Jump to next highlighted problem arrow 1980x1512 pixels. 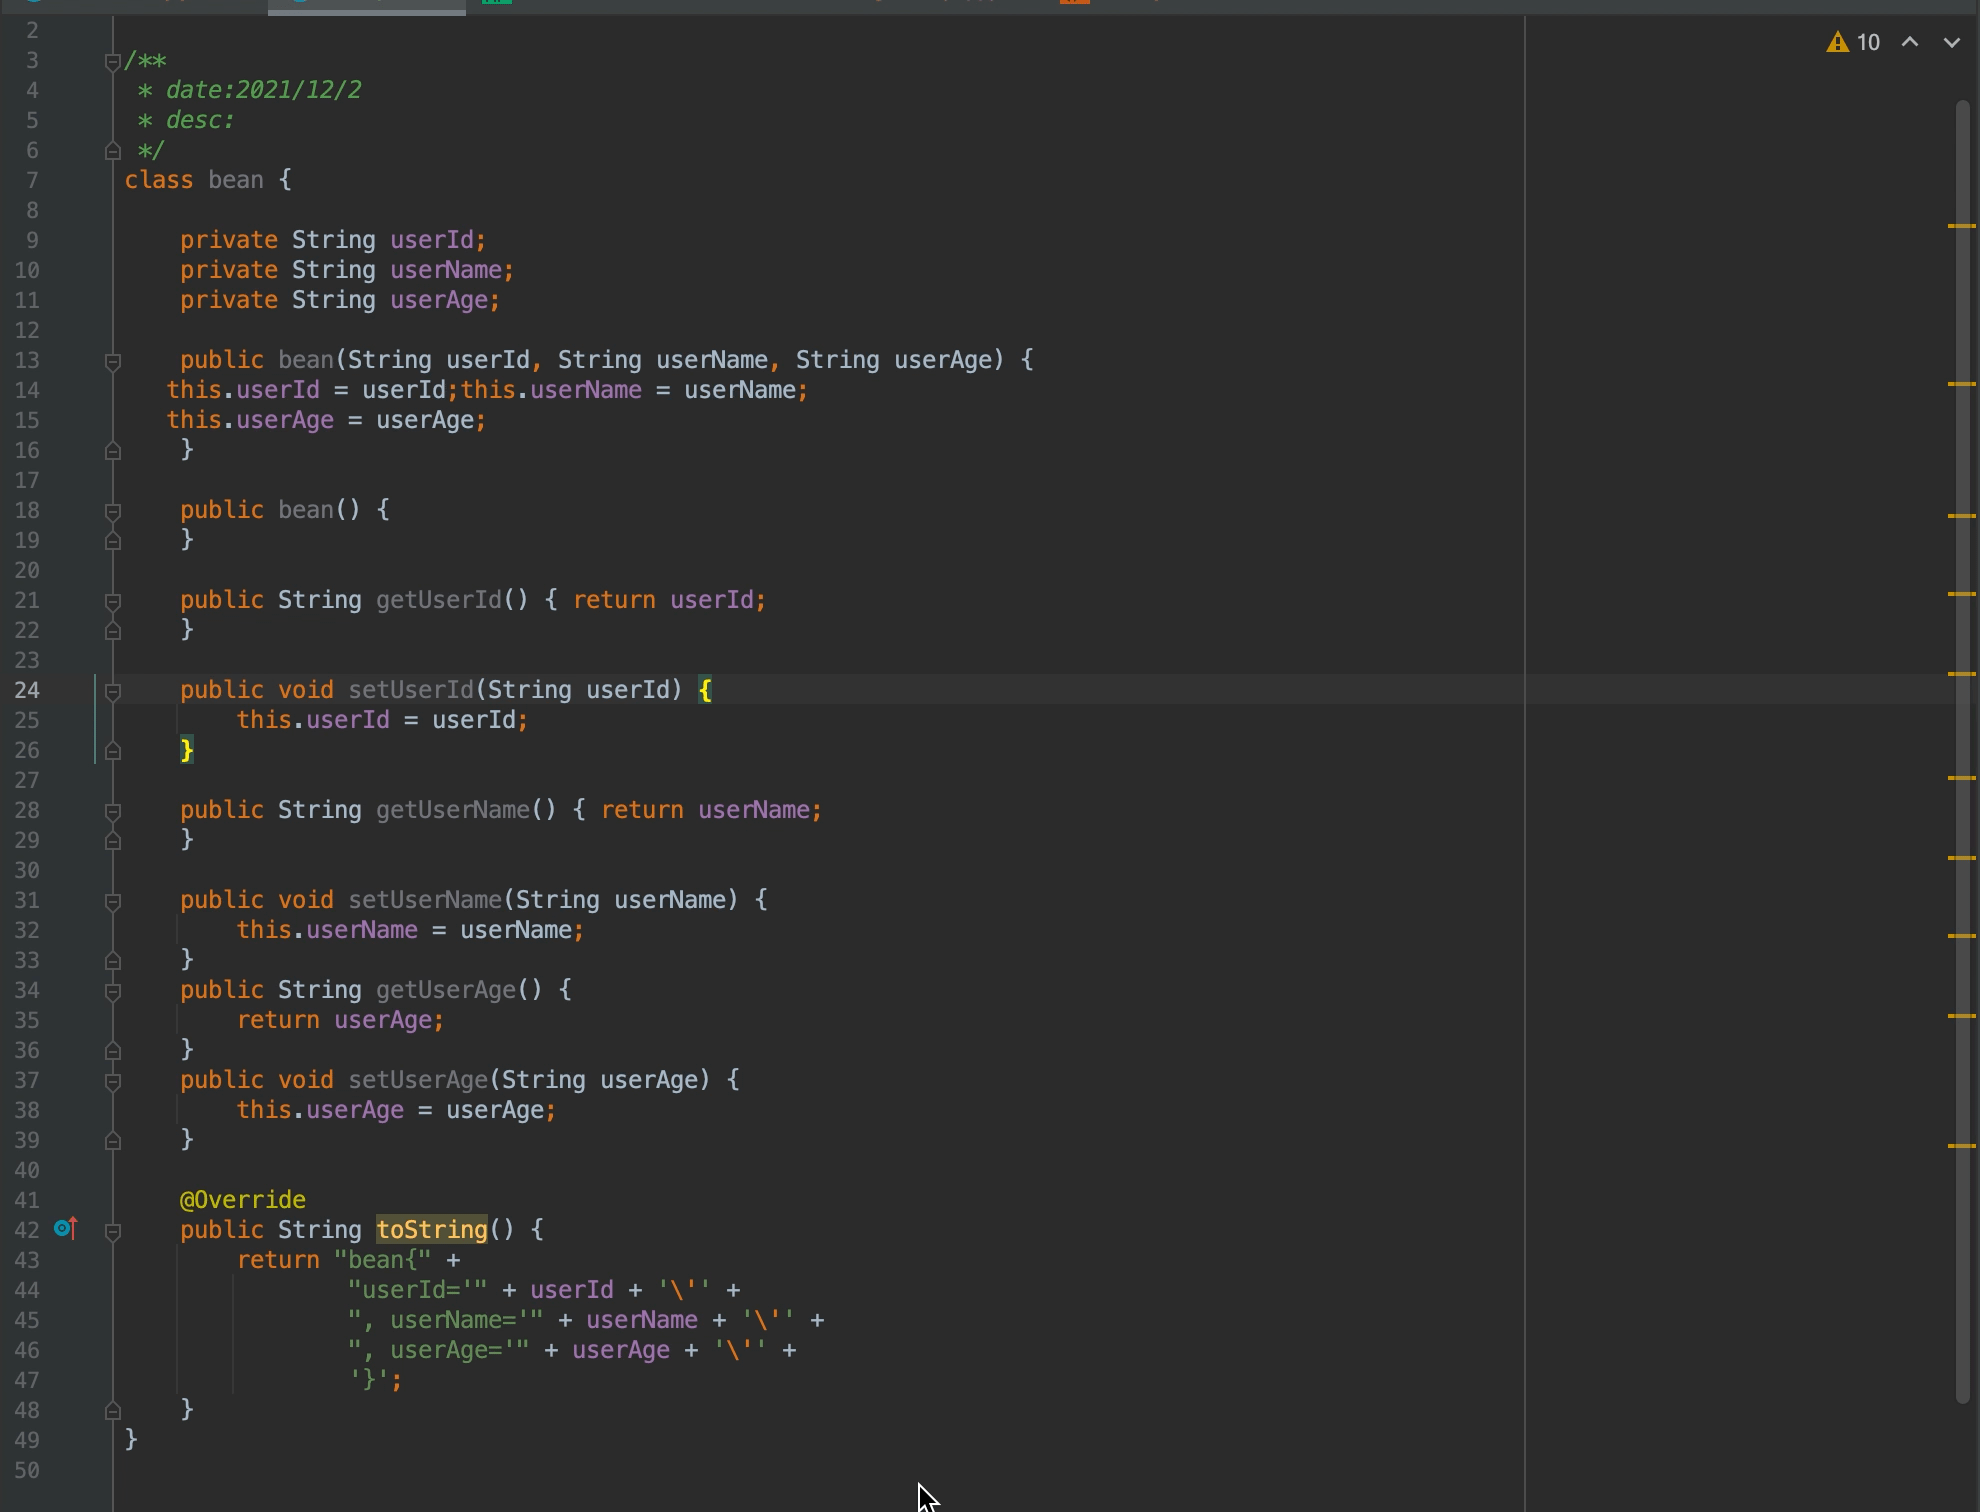coord(1951,42)
